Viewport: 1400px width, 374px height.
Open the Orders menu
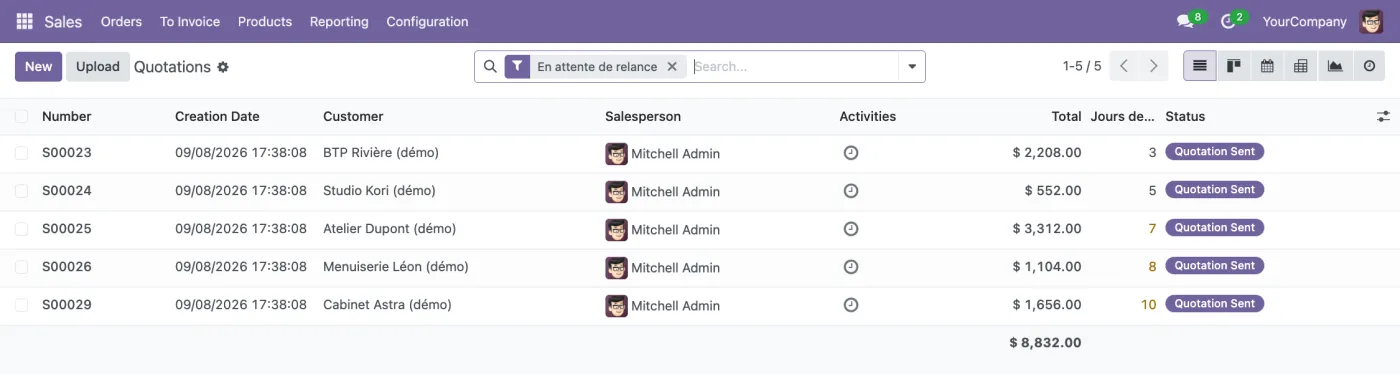click(121, 21)
